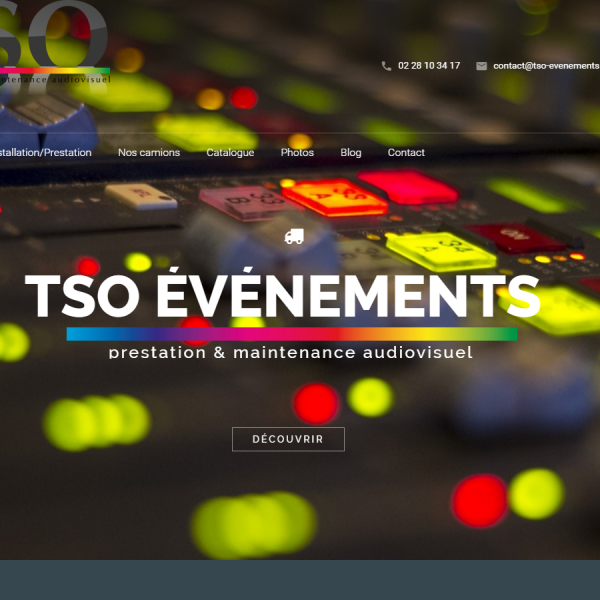Open the Catalogue menu item
Viewport: 600px width, 600px height.
pyautogui.click(x=230, y=153)
